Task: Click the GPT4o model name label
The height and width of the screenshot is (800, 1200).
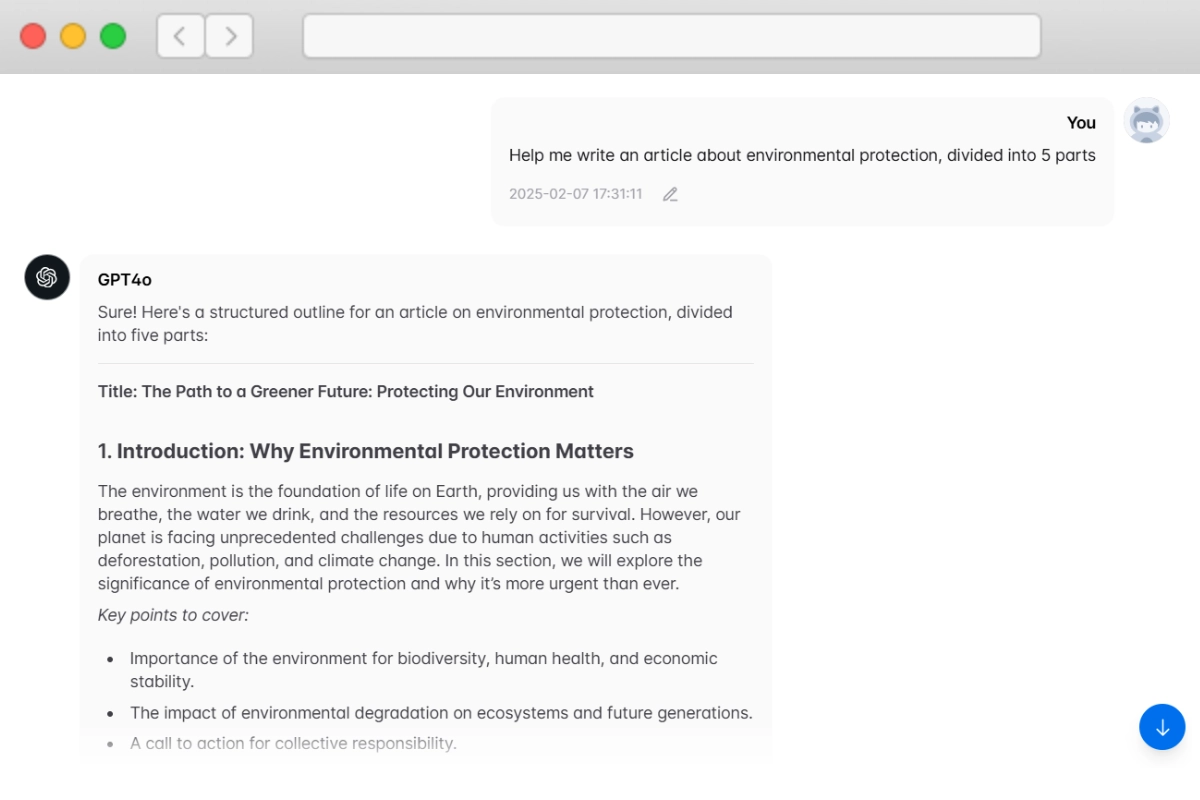Action: [125, 280]
